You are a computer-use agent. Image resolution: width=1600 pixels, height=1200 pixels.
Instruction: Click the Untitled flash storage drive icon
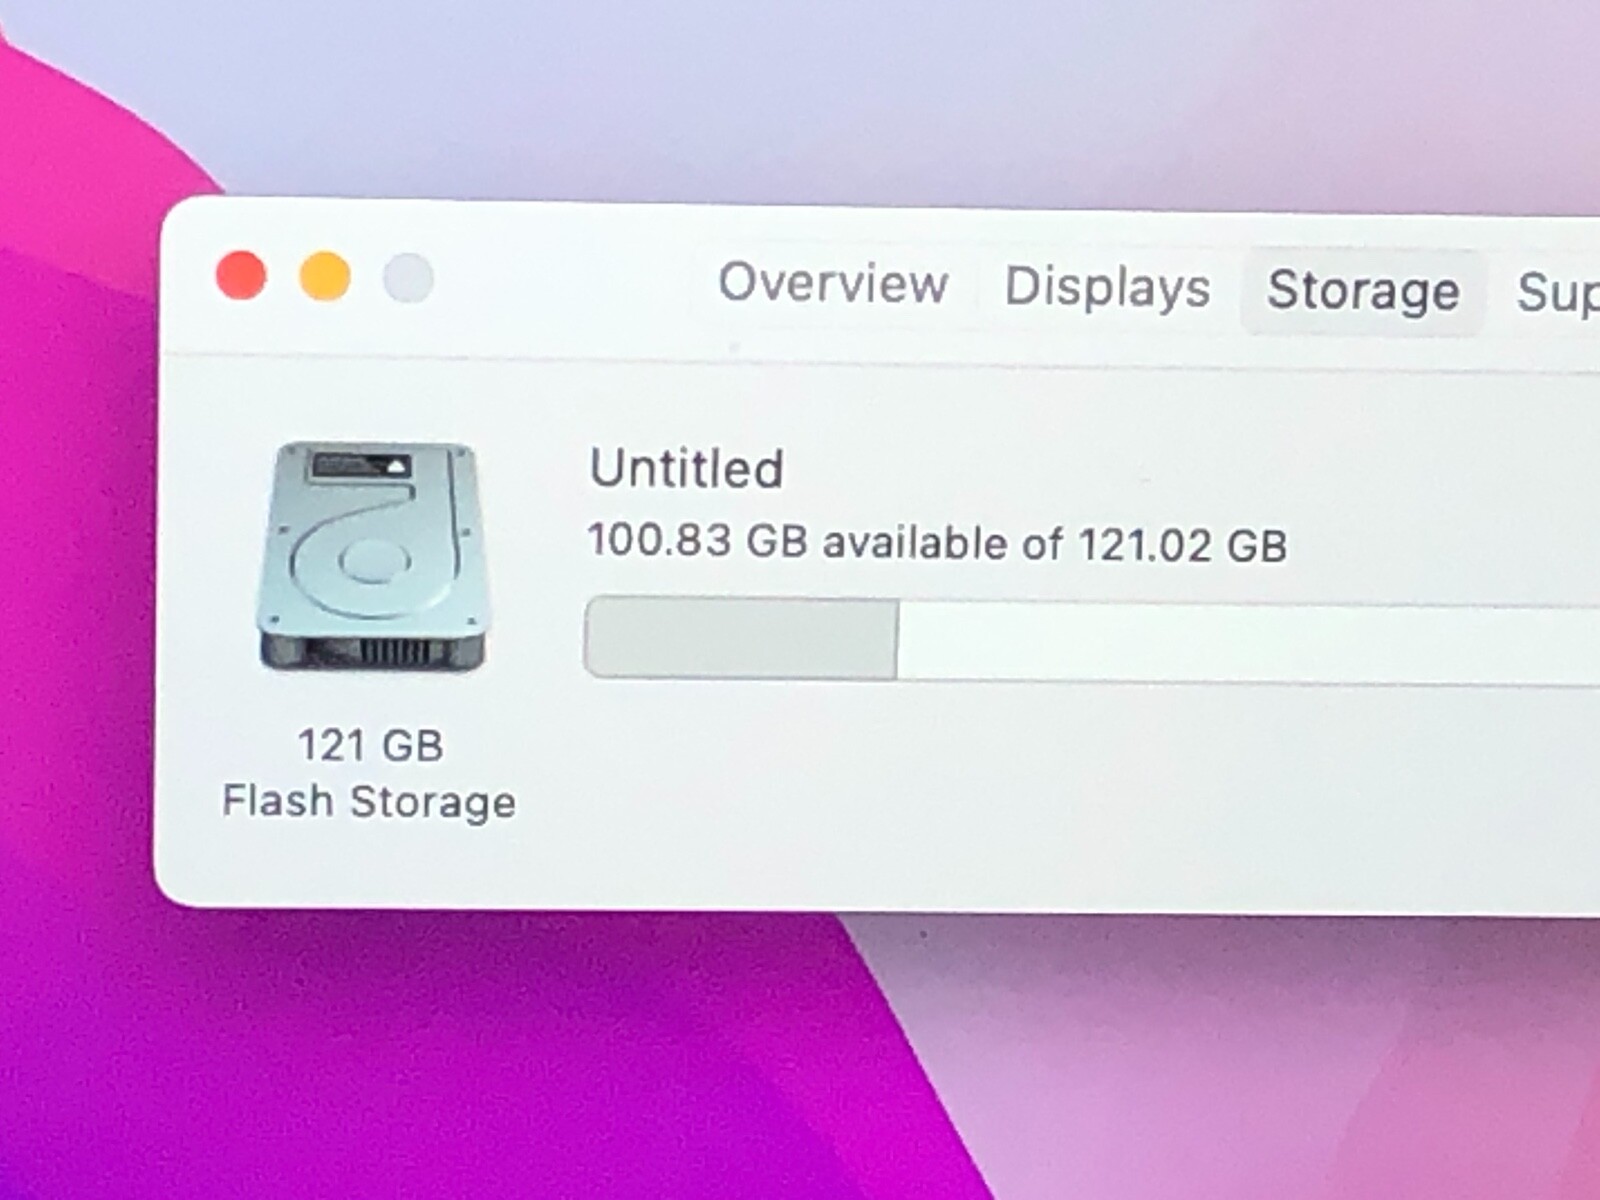[372, 556]
